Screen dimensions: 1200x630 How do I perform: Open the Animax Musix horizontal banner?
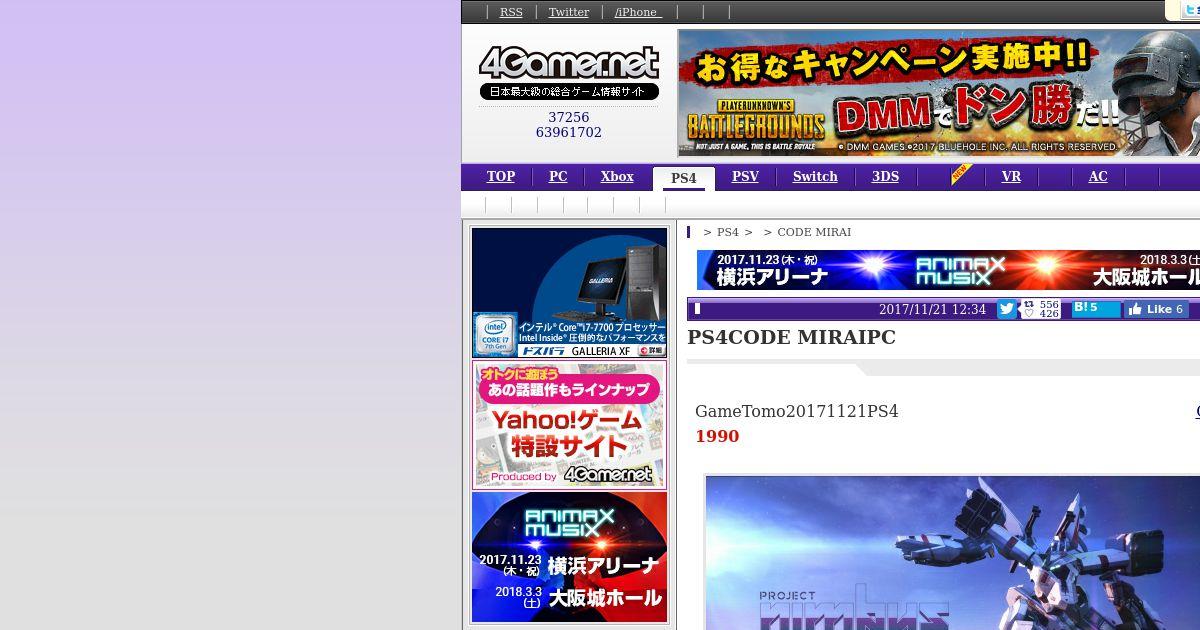coord(948,270)
